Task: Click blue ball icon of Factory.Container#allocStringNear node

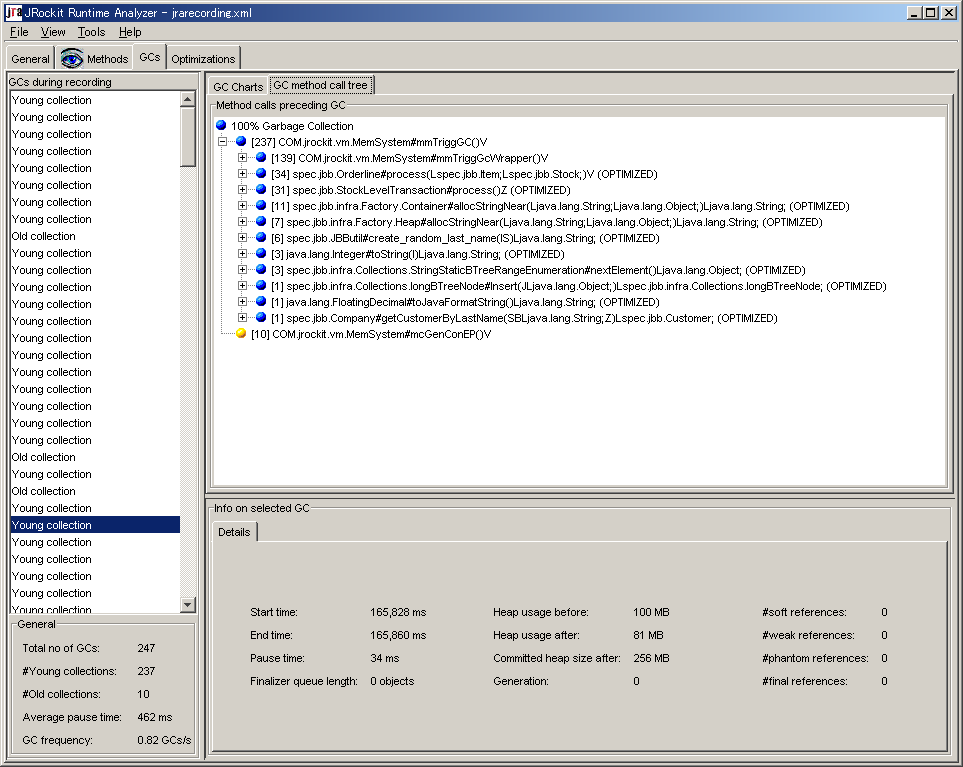Action: point(261,205)
